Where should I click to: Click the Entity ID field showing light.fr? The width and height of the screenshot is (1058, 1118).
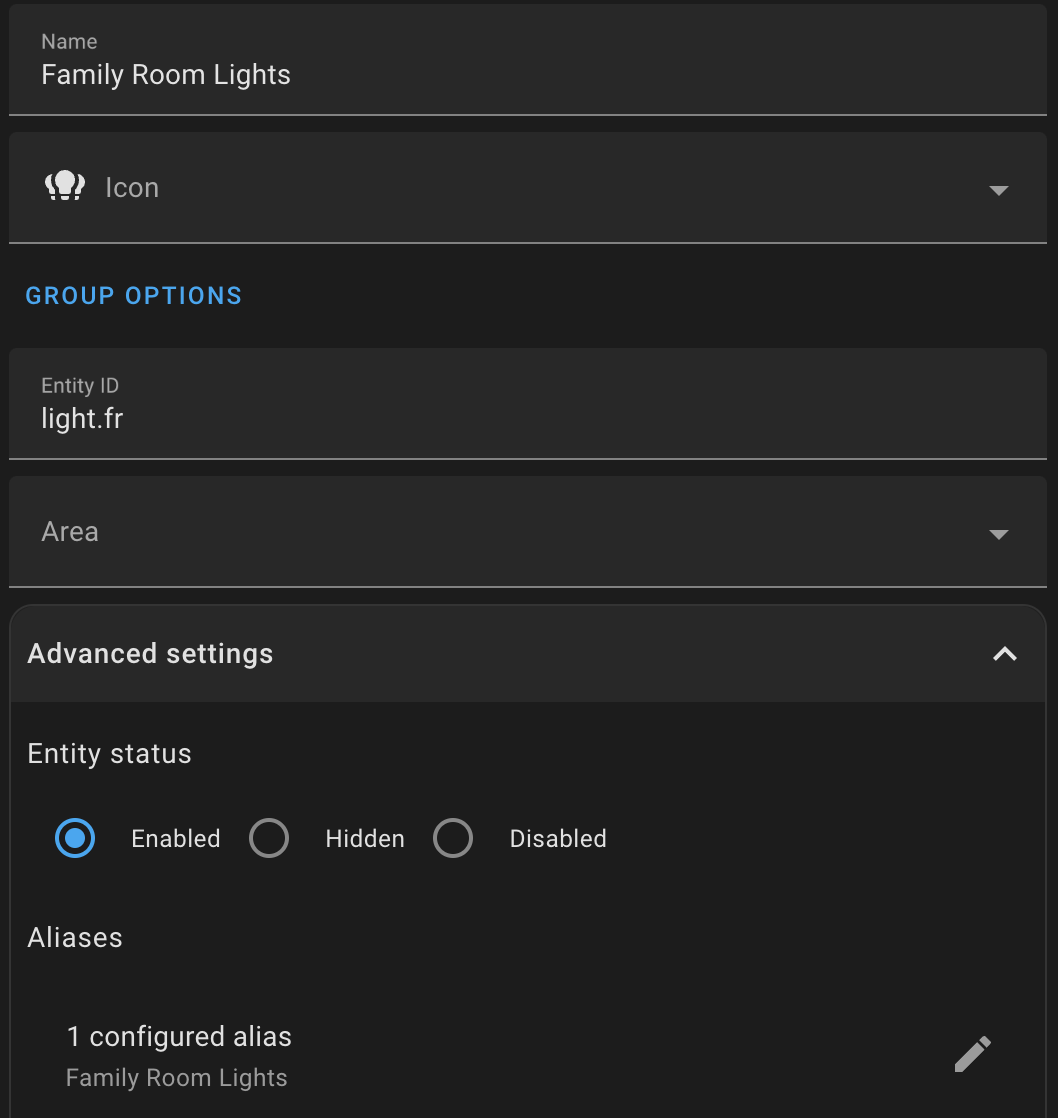pos(82,418)
